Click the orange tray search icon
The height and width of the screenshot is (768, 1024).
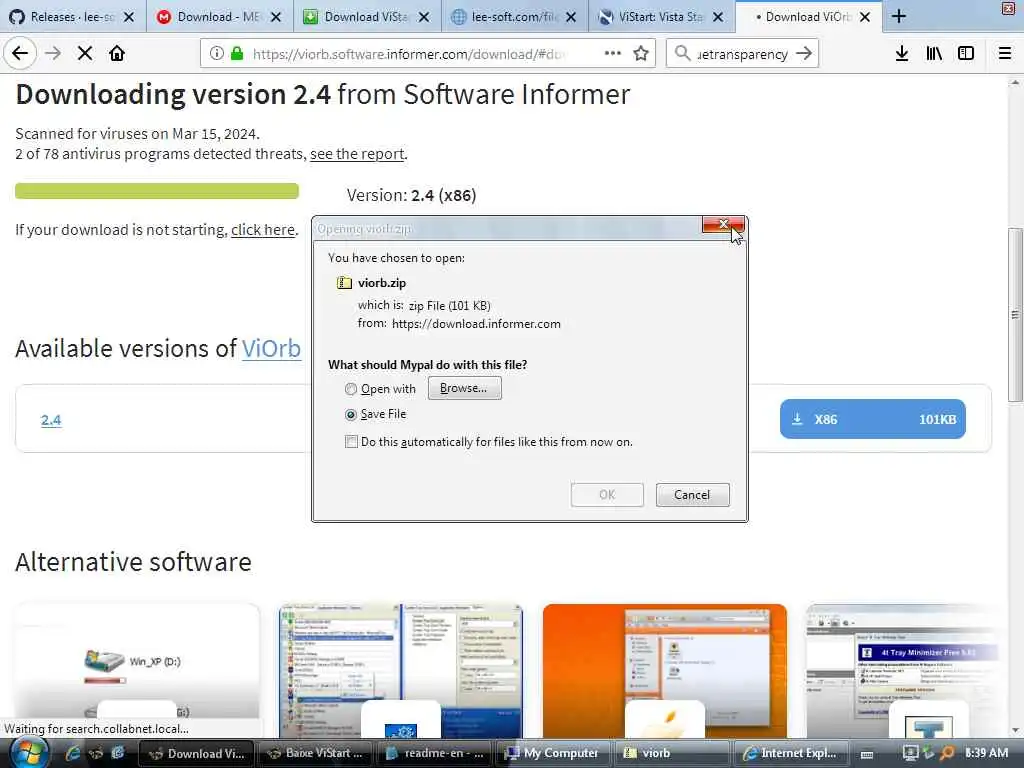point(948,753)
